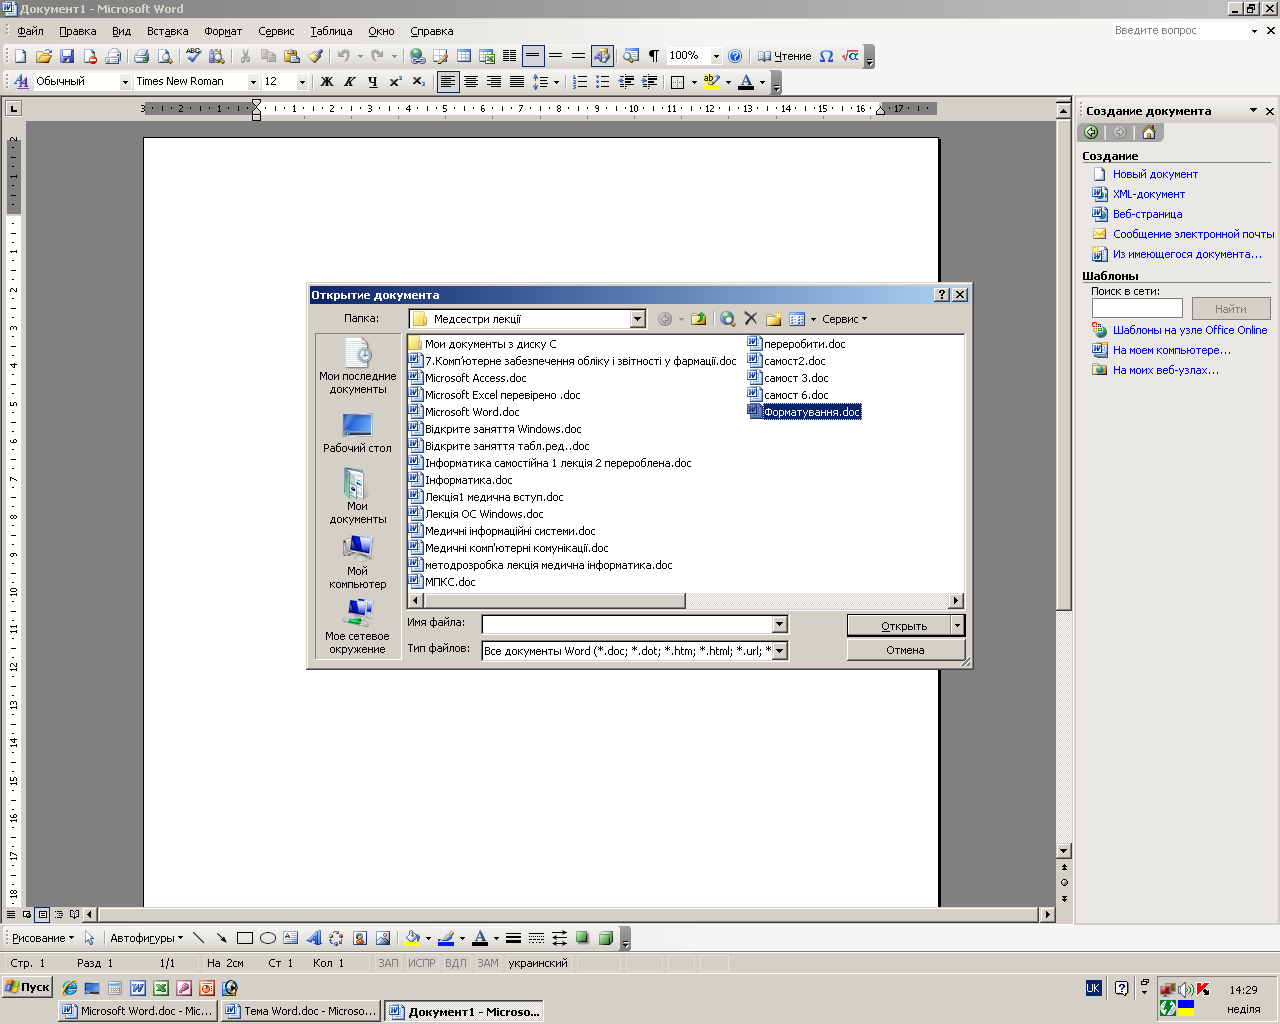Open the zoom 100% dropdown
This screenshot has height=1024, width=1280.
tap(716, 56)
